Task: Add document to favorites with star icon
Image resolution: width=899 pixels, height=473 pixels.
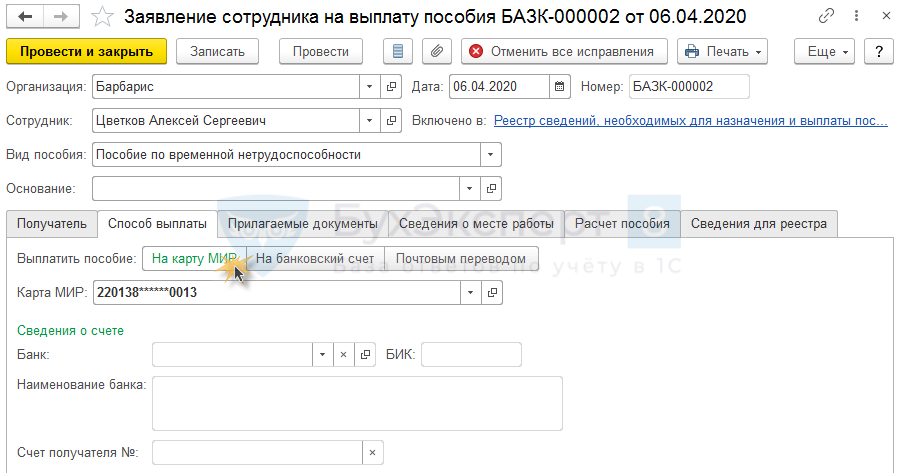Action: click(x=102, y=17)
